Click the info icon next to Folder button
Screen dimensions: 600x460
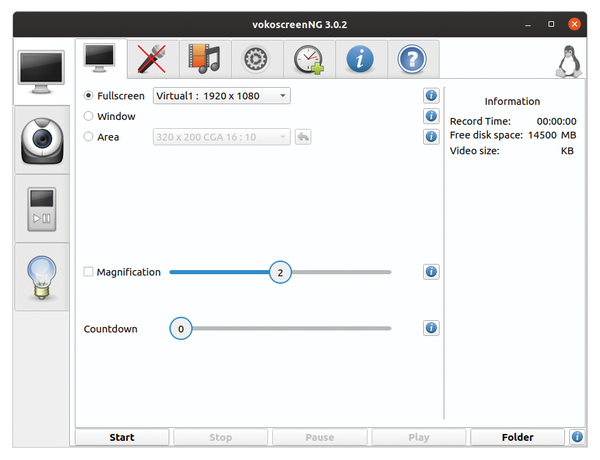click(577, 437)
